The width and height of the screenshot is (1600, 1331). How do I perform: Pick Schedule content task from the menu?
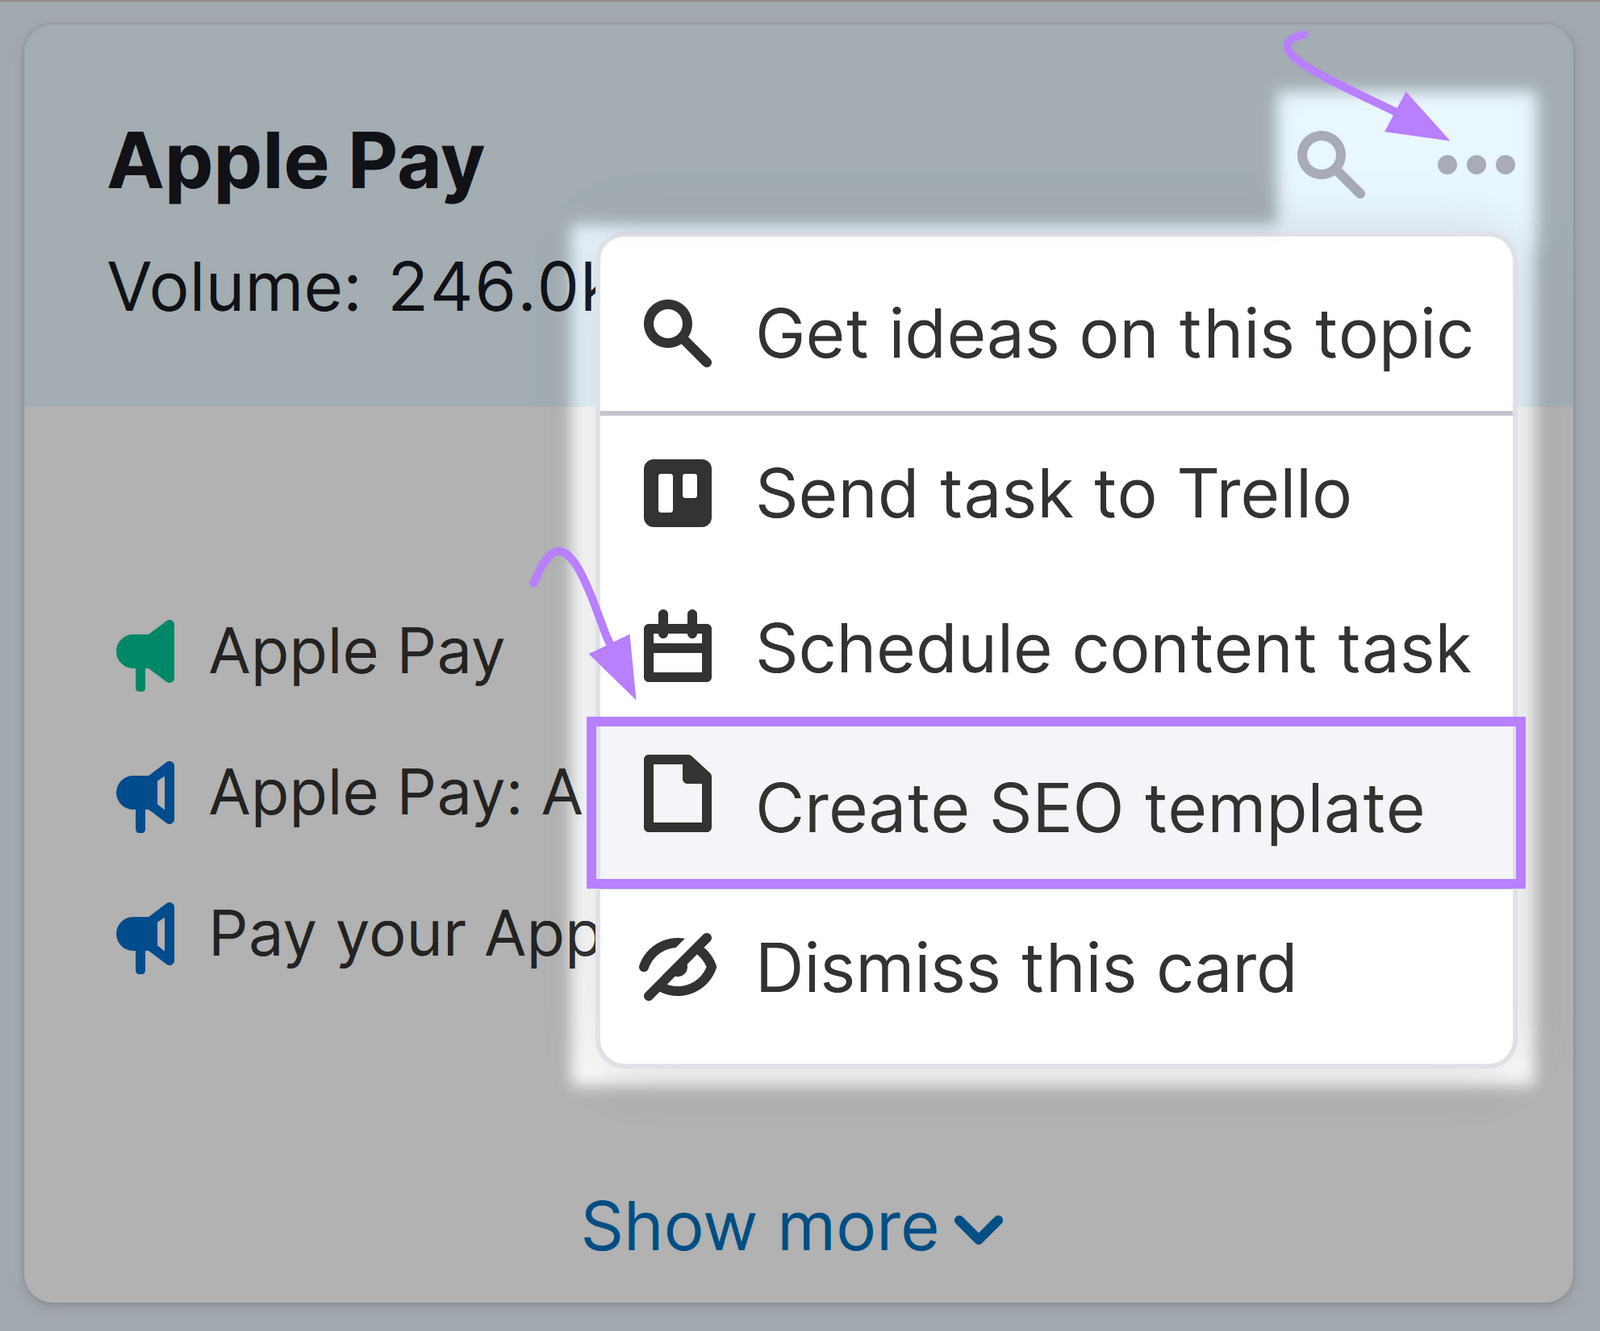[x=1113, y=648]
